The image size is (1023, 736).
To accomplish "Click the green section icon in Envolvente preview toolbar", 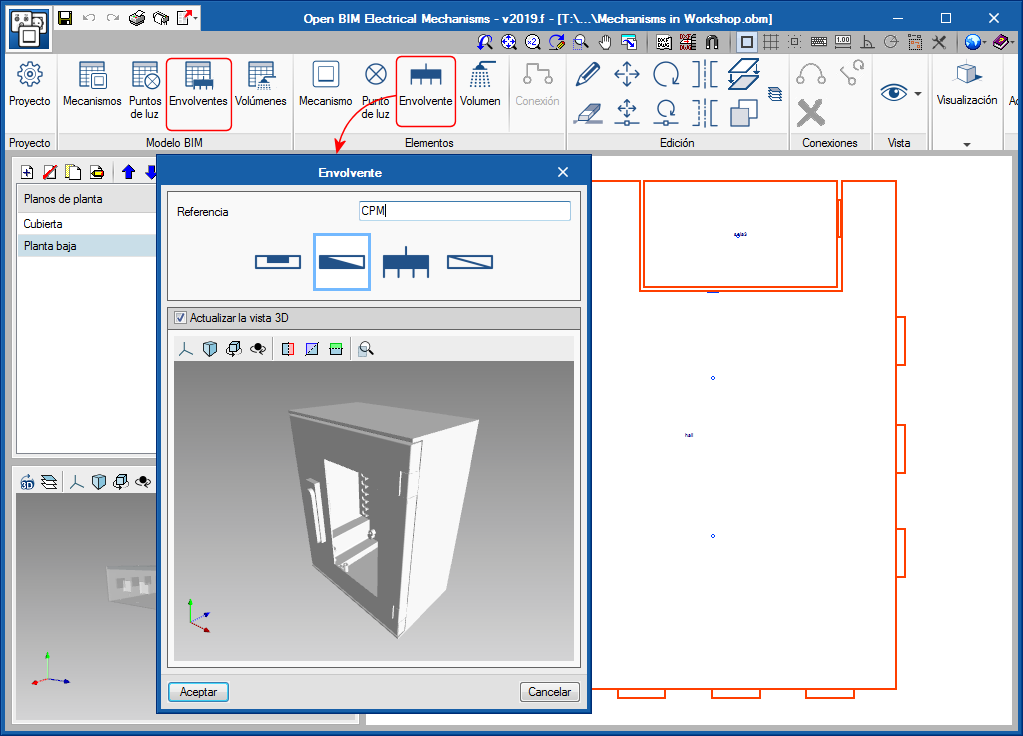I will click(x=336, y=349).
